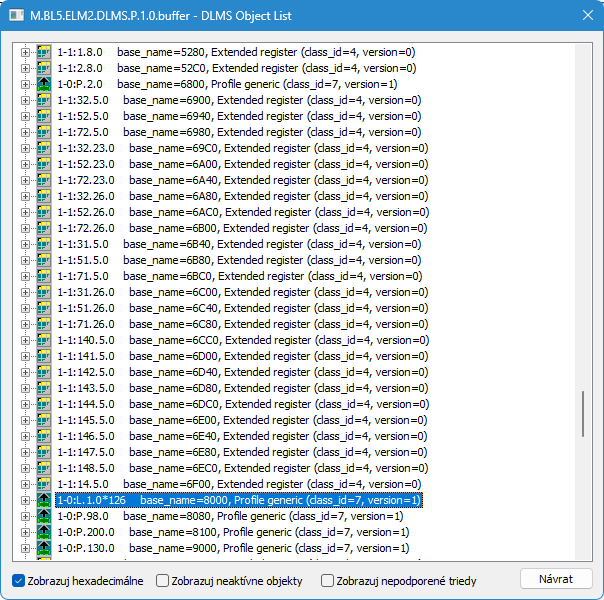Click the register icon next to 1-1:32.5.0
The image size is (604, 600).
pyautogui.click(x=44, y=100)
